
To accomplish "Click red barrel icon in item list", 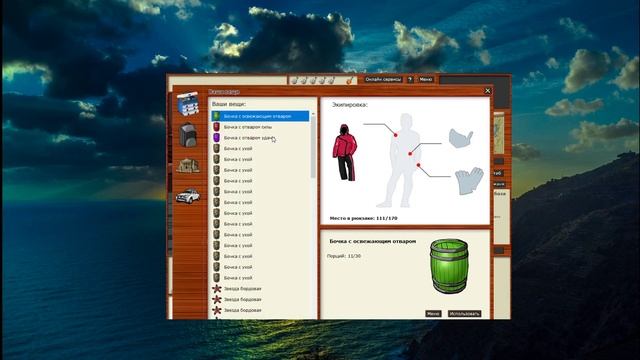I will [x=216, y=127].
